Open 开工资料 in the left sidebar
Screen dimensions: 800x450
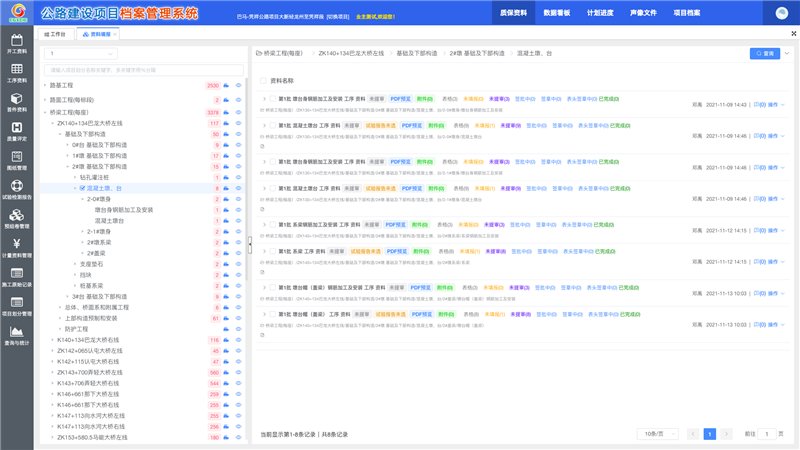point(16,43)
